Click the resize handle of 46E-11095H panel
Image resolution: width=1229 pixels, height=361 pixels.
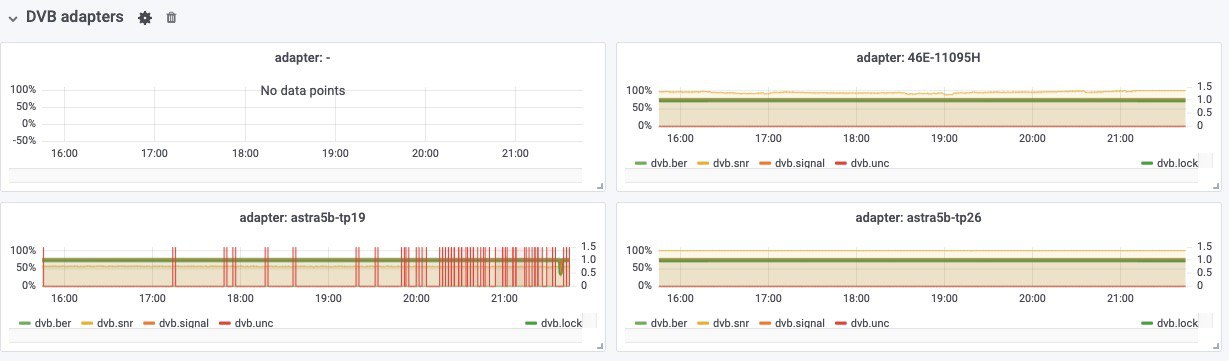[1215, 185]
